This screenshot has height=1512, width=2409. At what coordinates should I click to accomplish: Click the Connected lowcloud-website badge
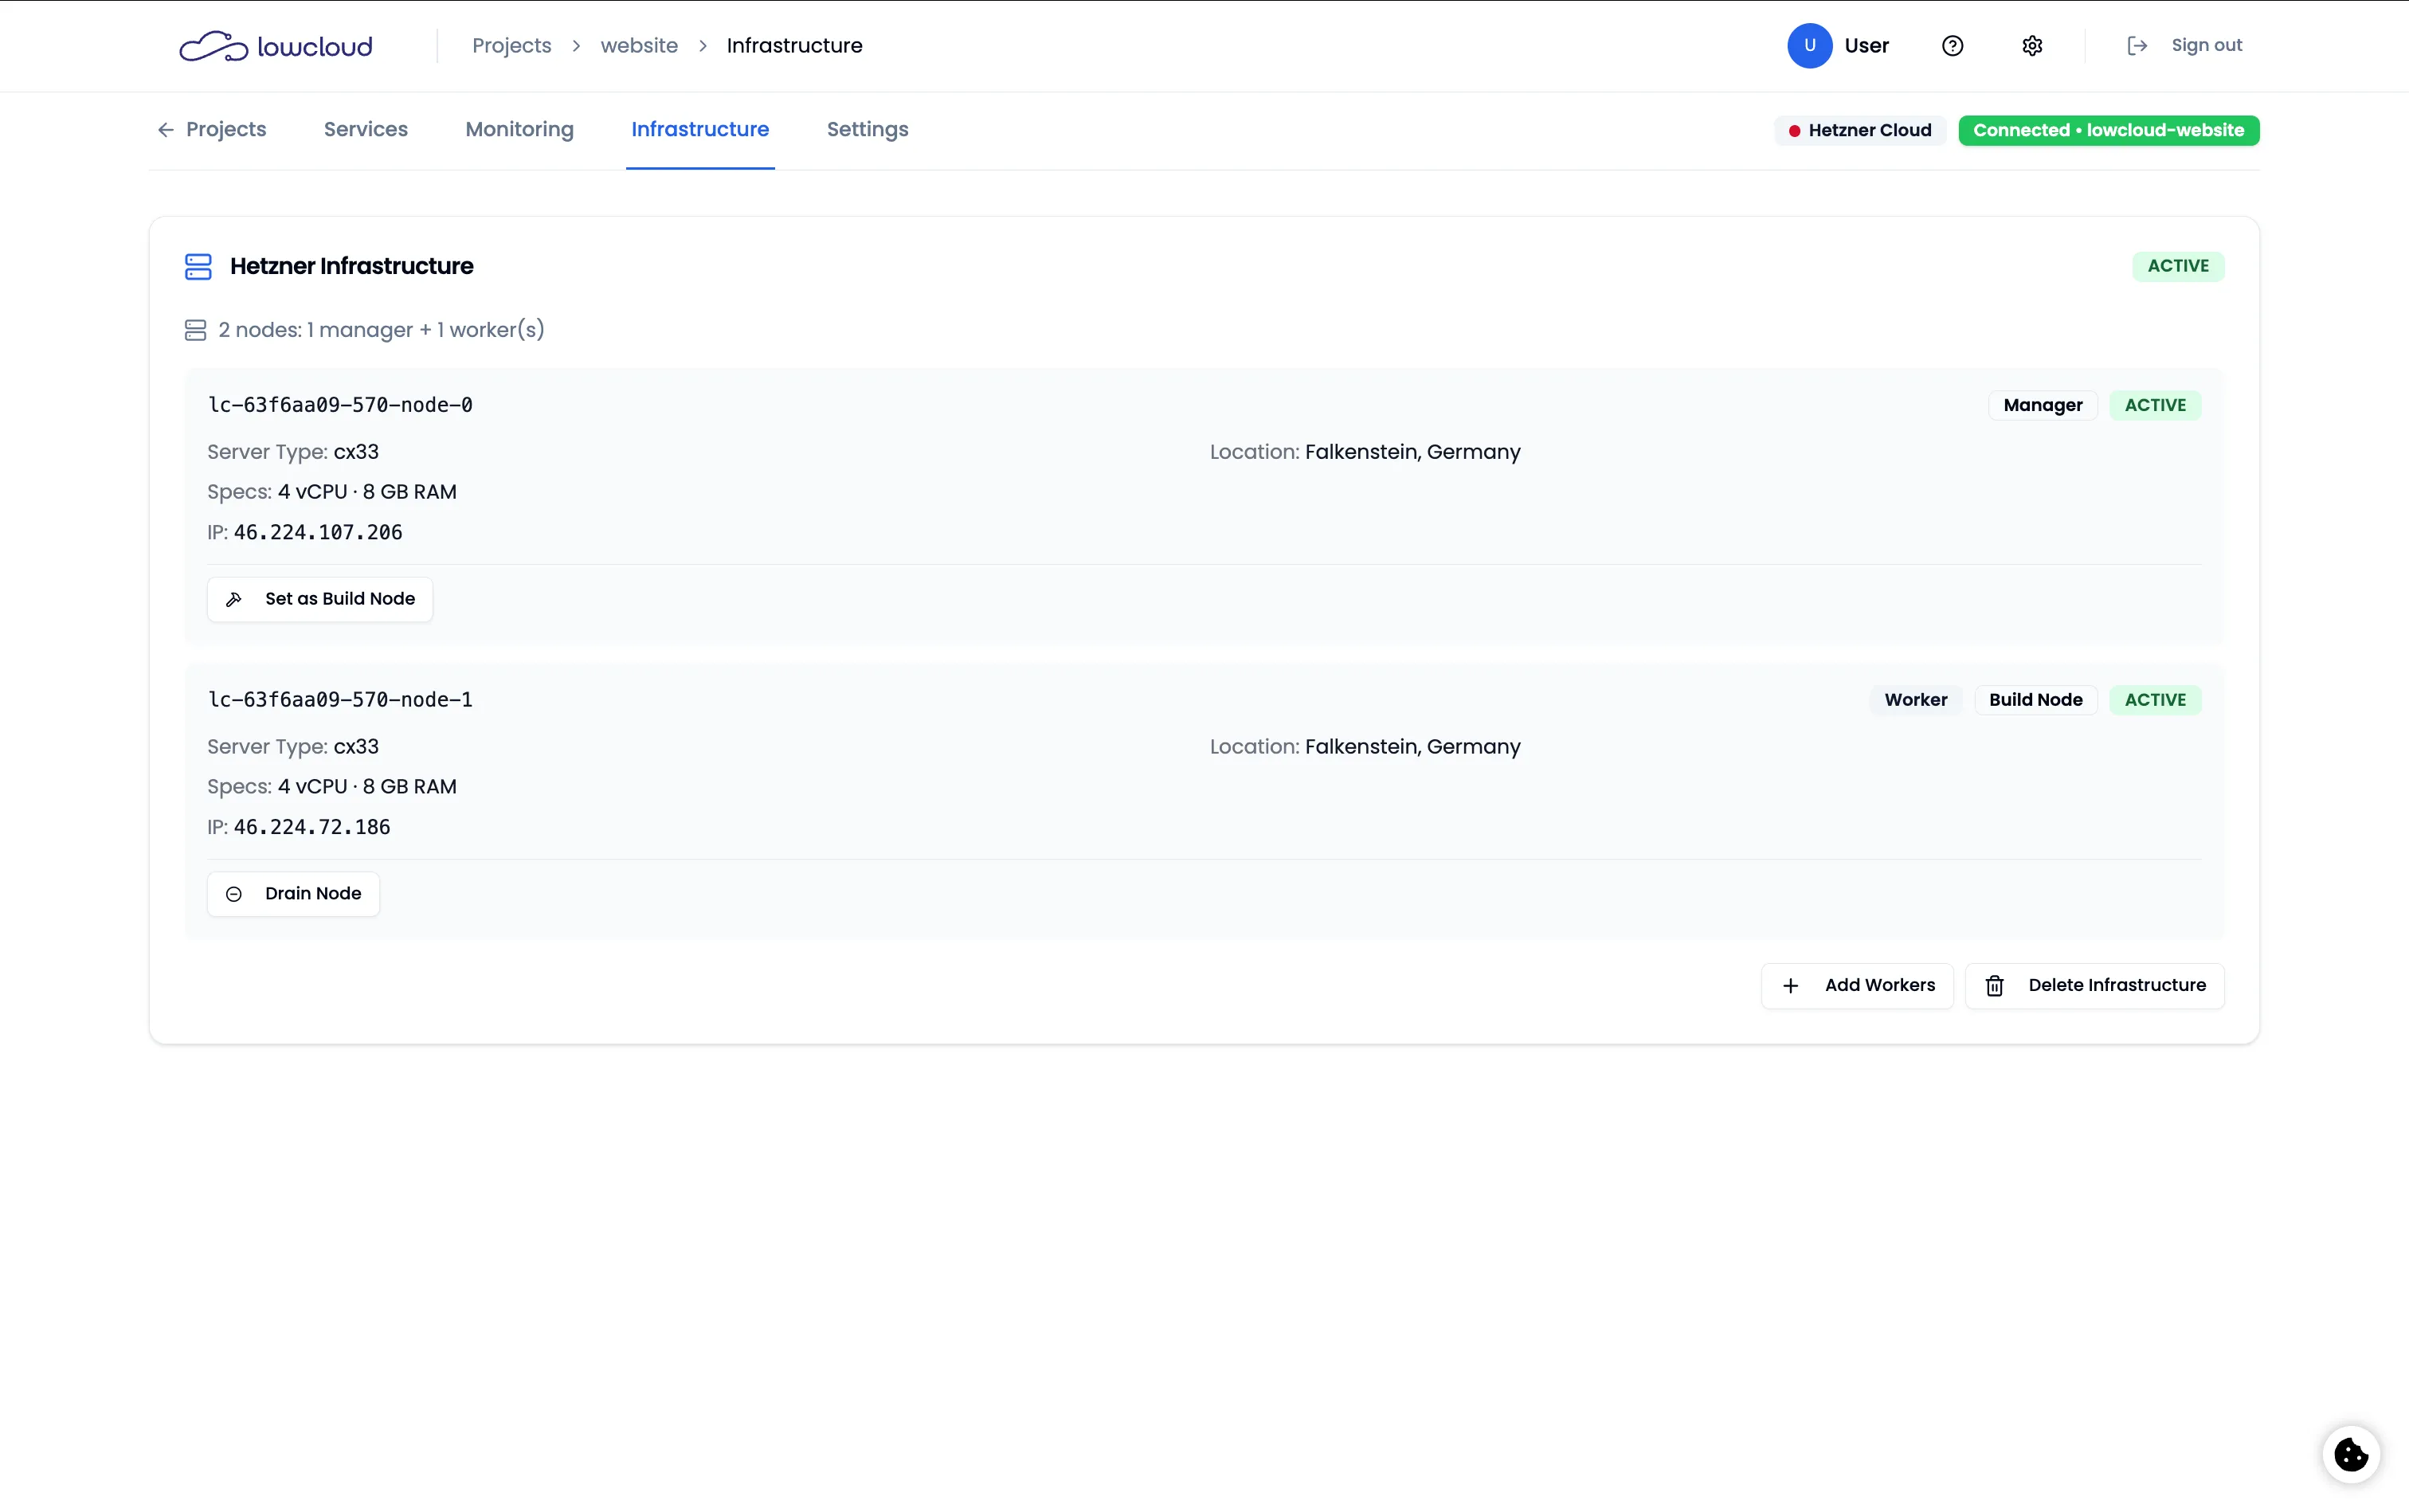2108,130
